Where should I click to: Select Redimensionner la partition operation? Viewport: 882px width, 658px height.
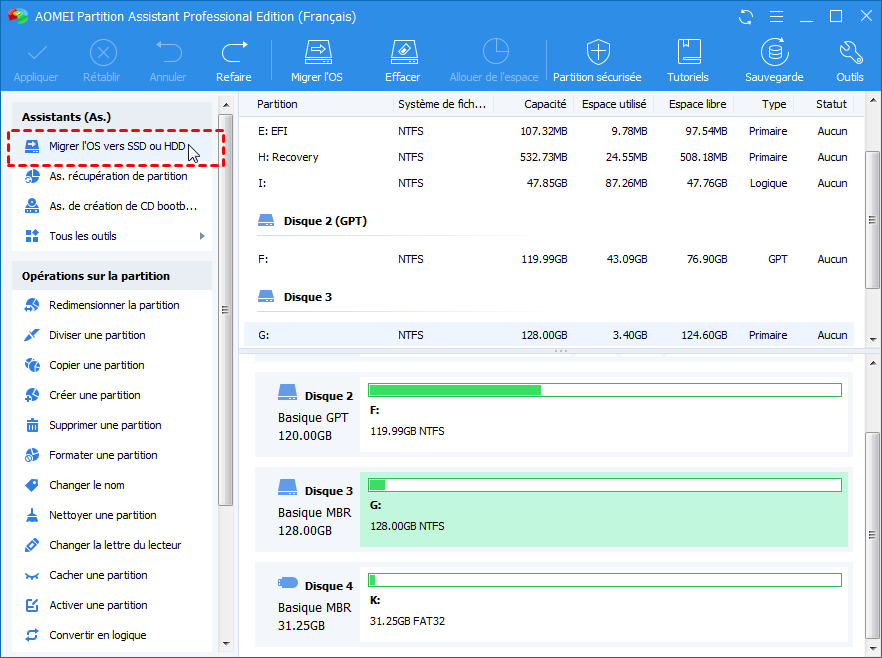pyautogui.click(x=114, y=305)
